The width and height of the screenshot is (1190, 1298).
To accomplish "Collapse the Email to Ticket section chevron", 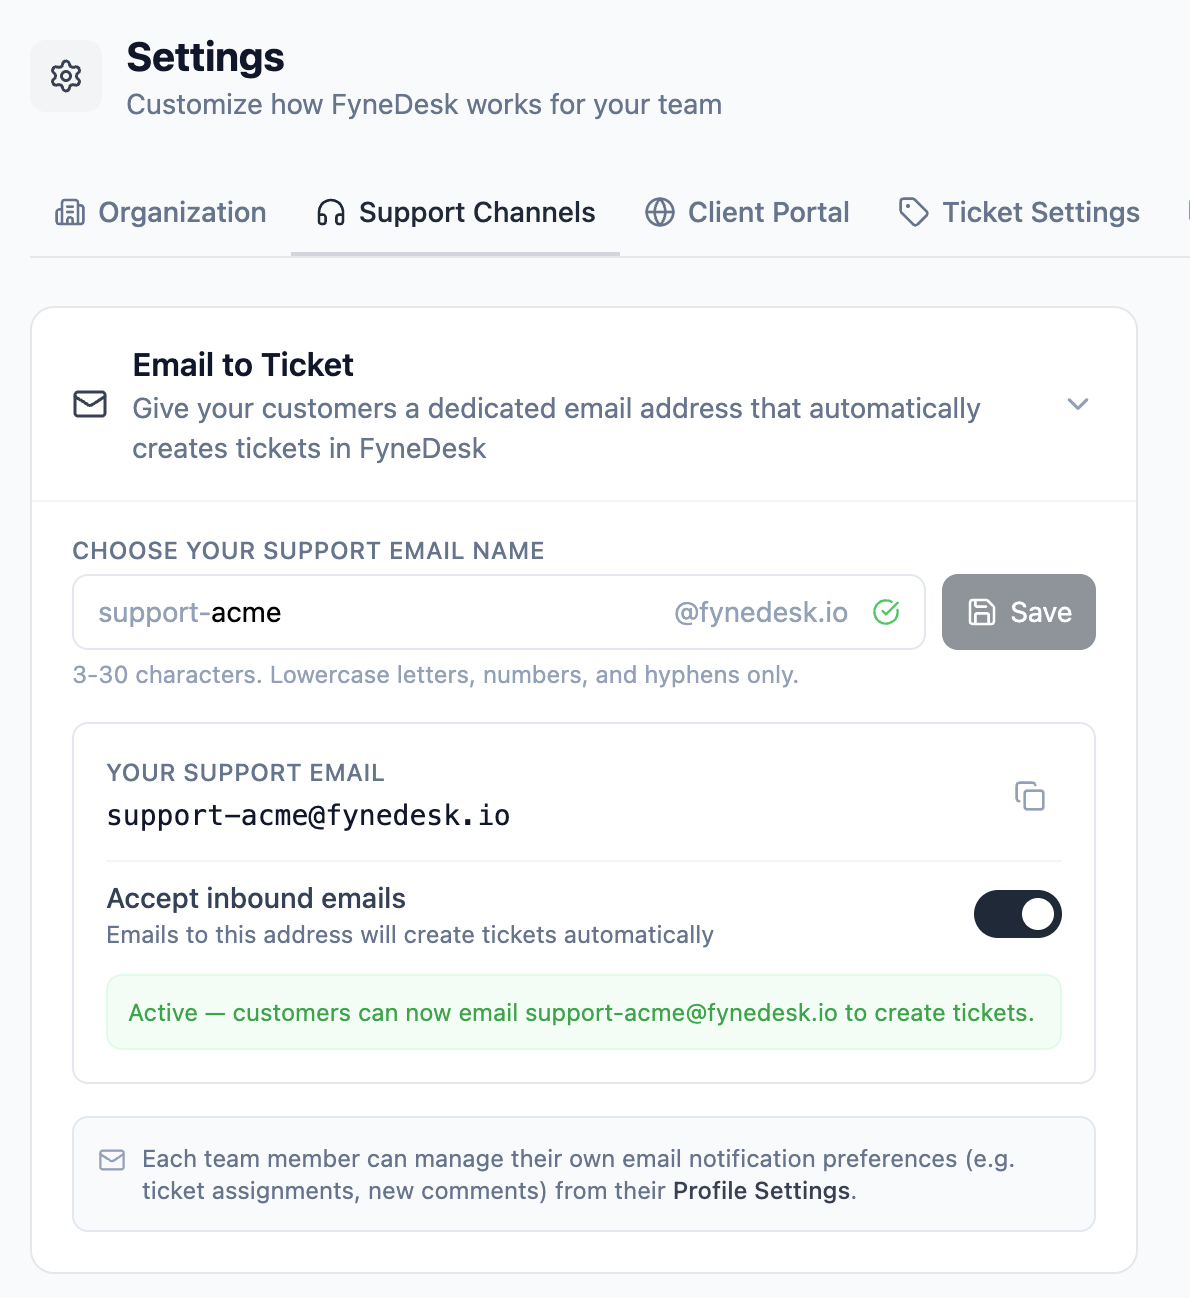I will pos(1078,405).
